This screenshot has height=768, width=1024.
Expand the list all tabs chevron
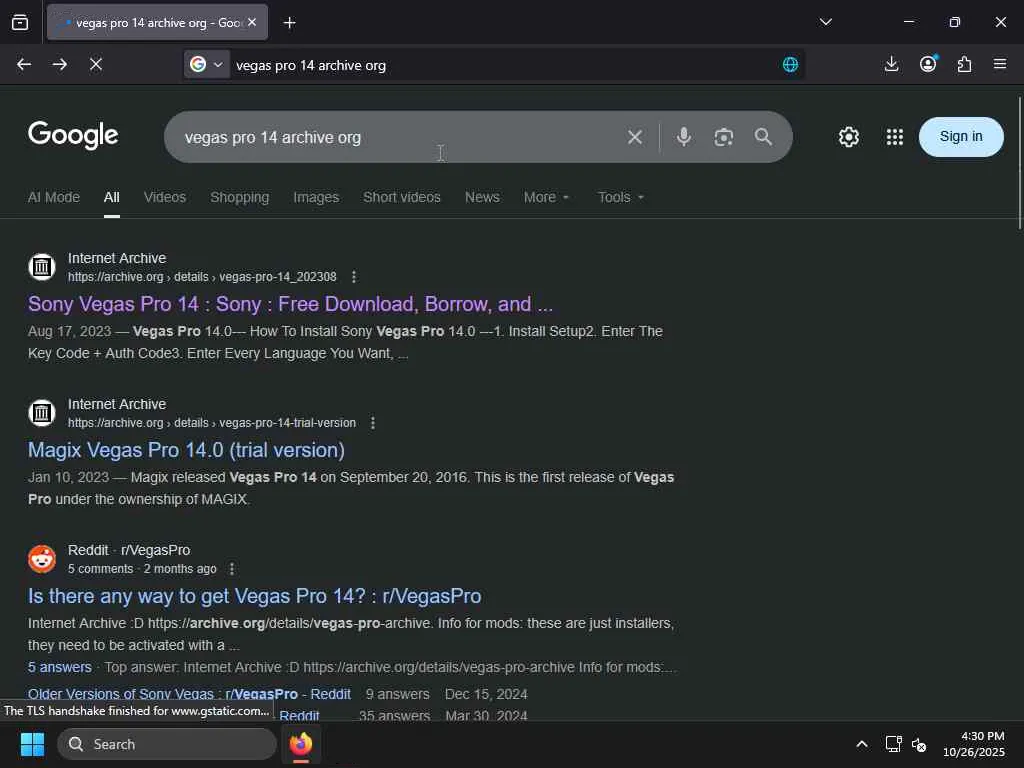[x=825, y=22]
